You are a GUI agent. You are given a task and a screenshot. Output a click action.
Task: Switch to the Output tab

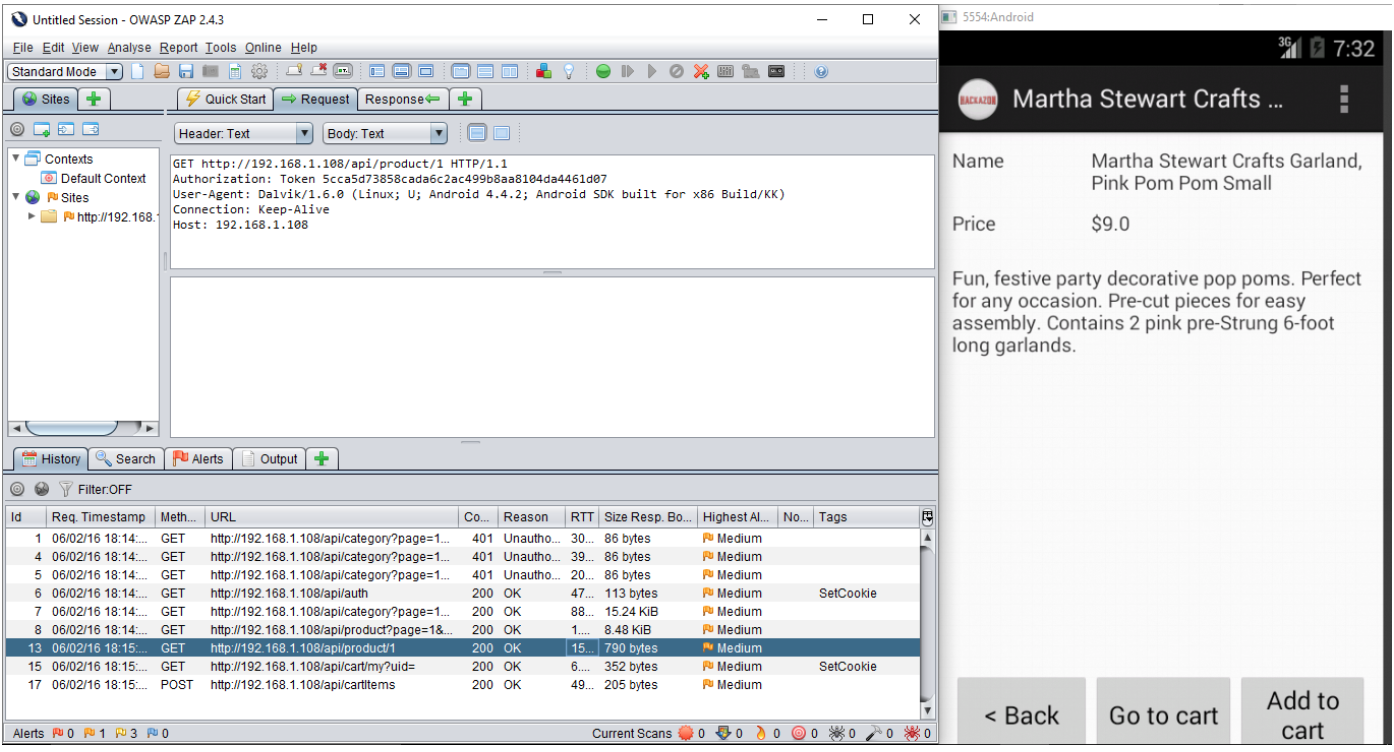pyautogui.click(x=269, y=459)
